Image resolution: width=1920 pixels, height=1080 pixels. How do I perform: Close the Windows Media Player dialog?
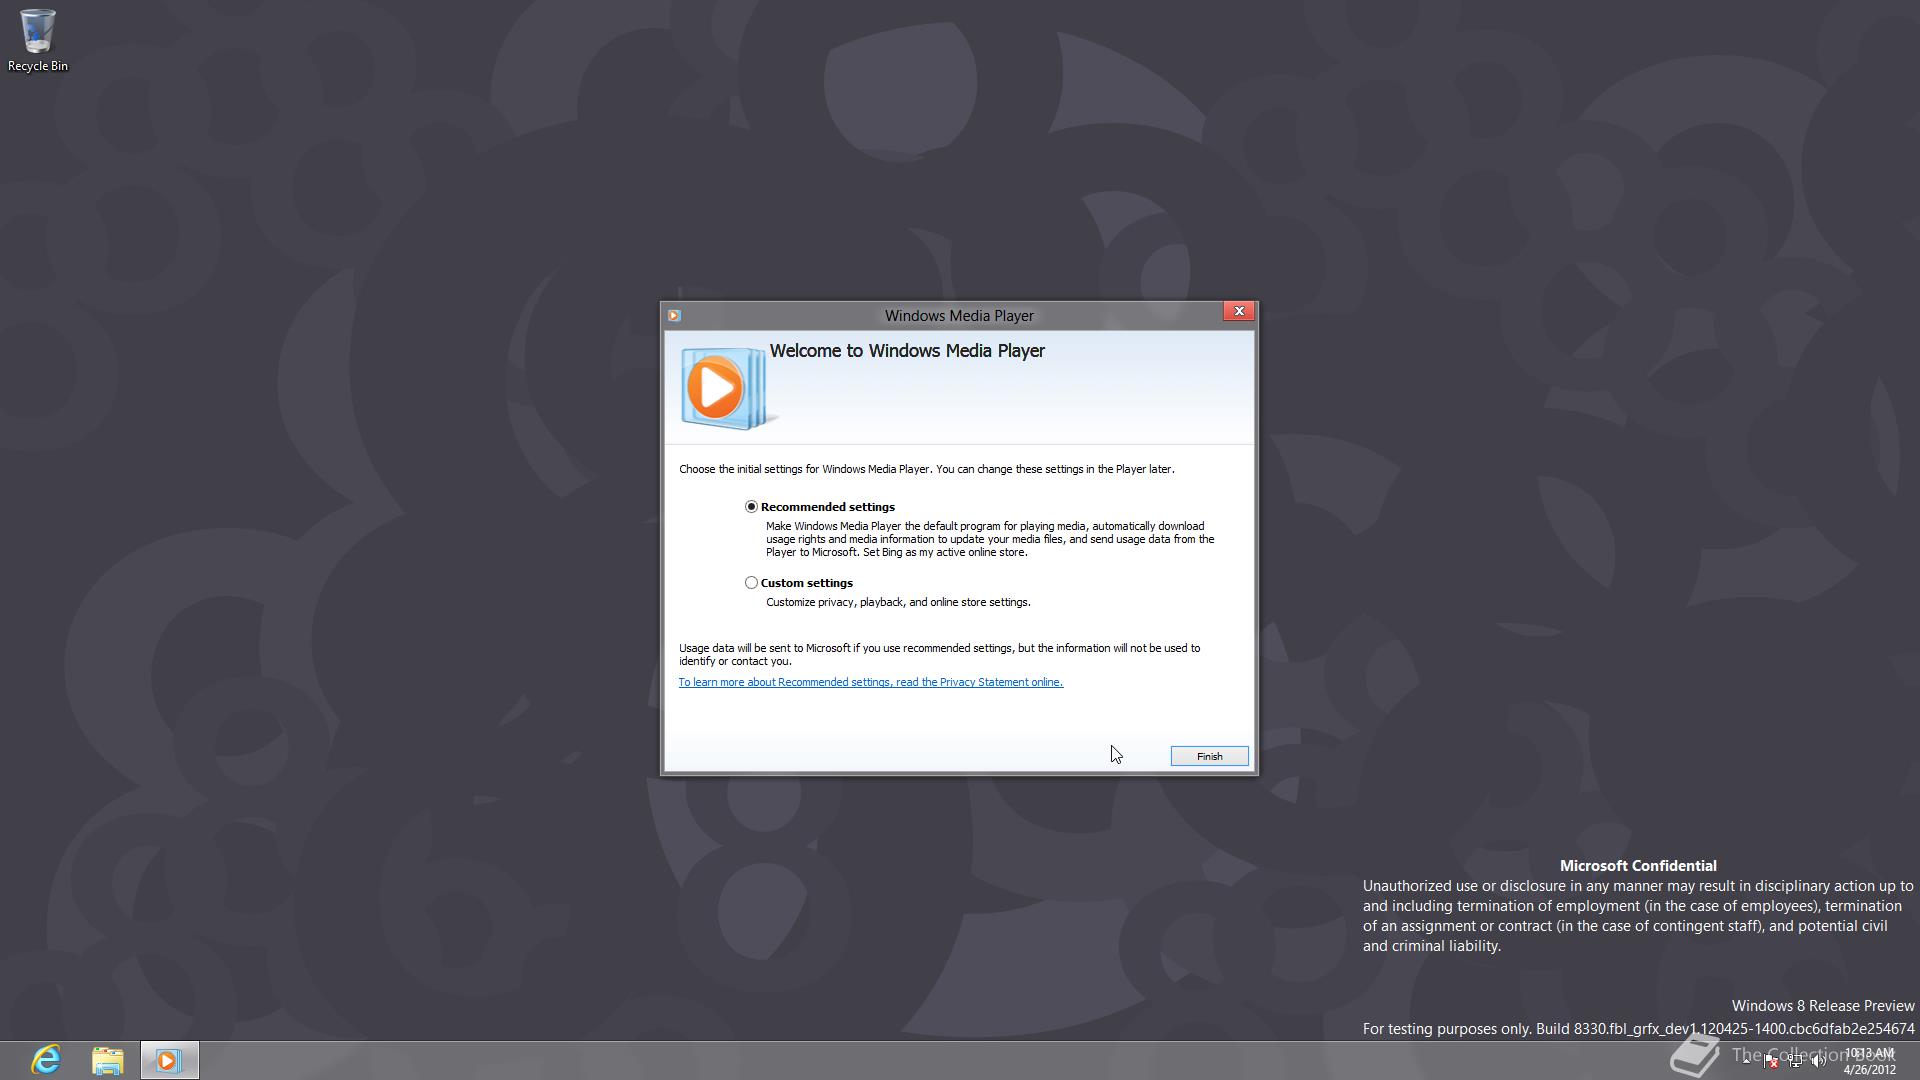point(1238,311)
